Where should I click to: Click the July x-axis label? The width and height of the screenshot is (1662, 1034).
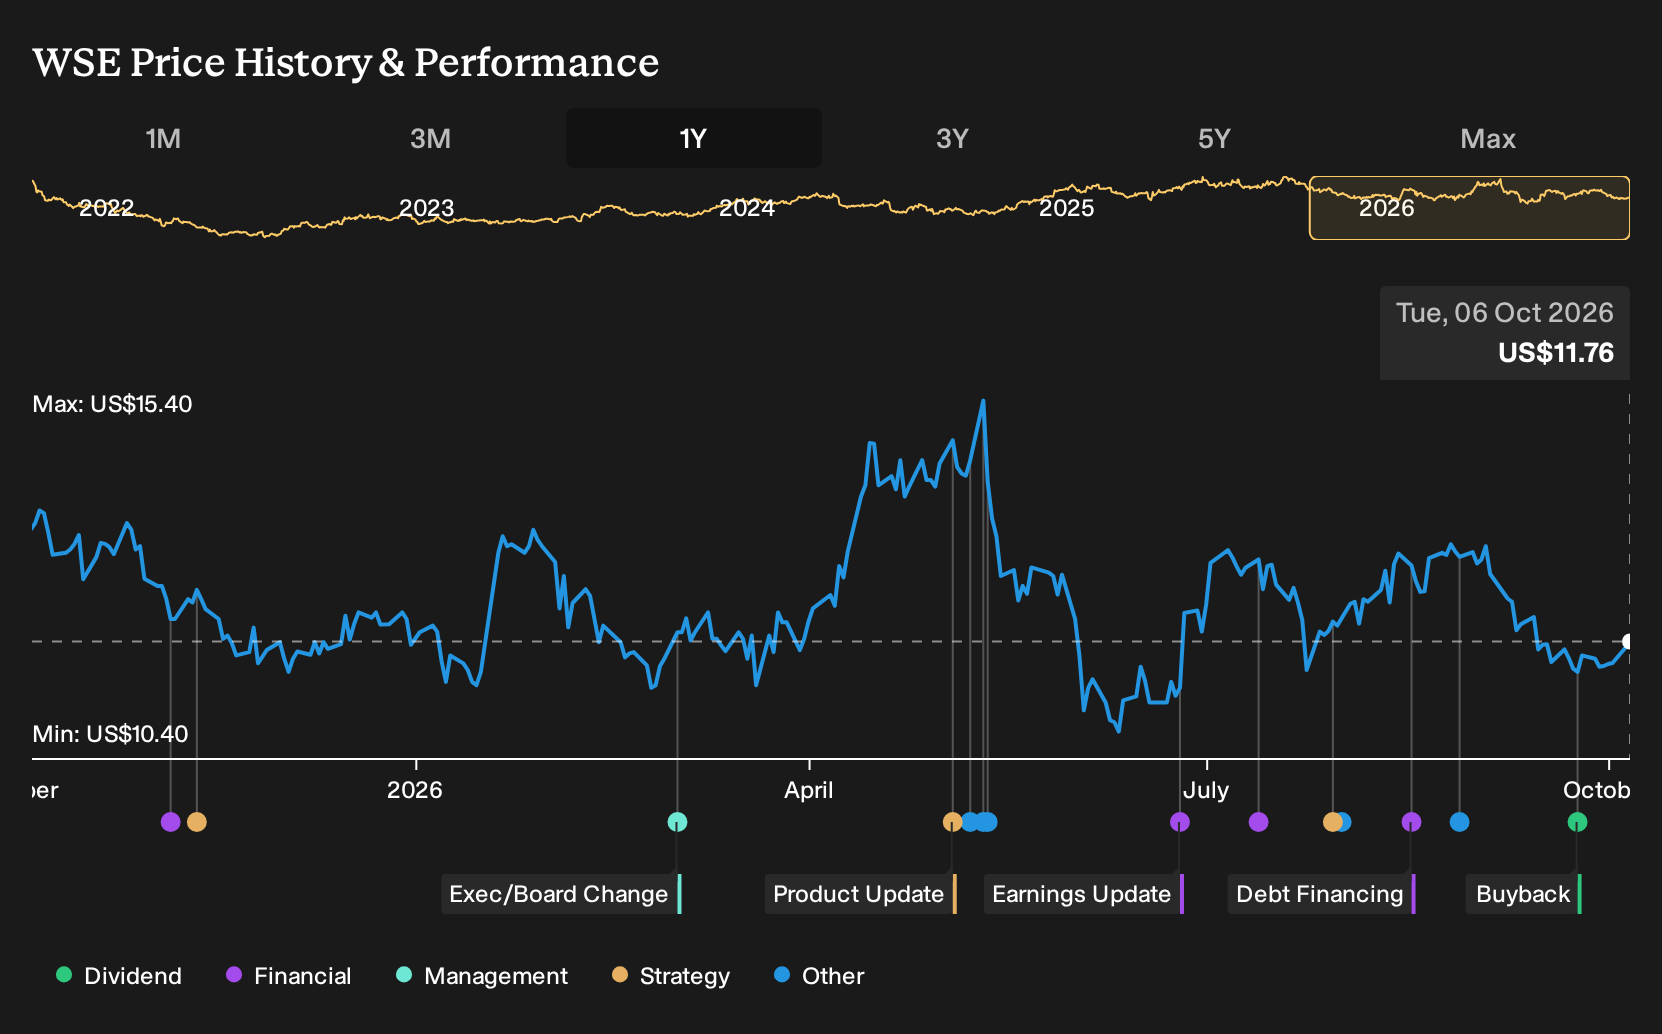(1206, 790)
